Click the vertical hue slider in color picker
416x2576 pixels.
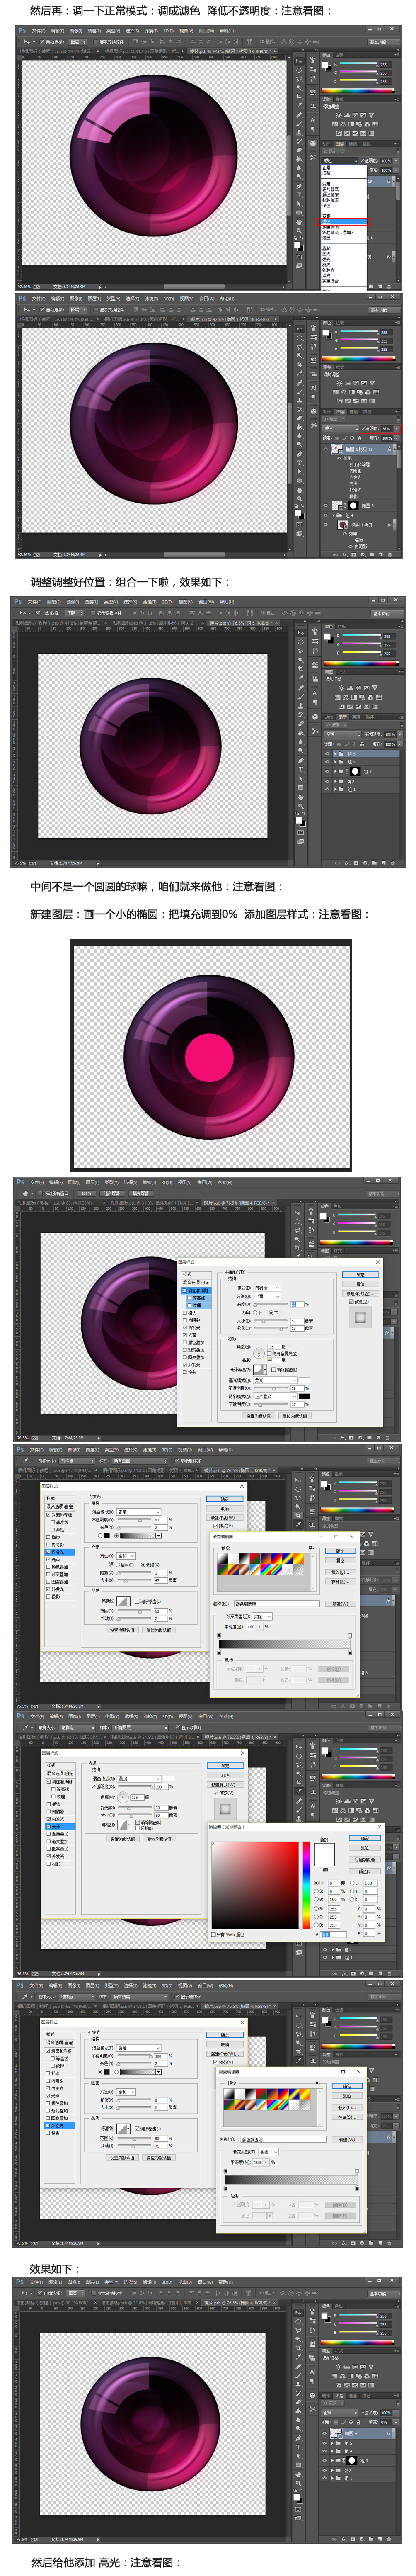pos(306,1885)
